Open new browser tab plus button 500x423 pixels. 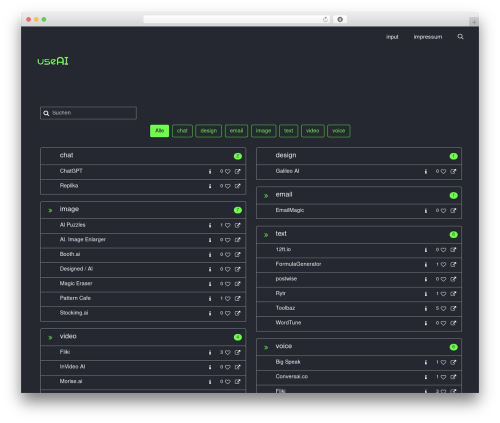[x=474, y=22]
